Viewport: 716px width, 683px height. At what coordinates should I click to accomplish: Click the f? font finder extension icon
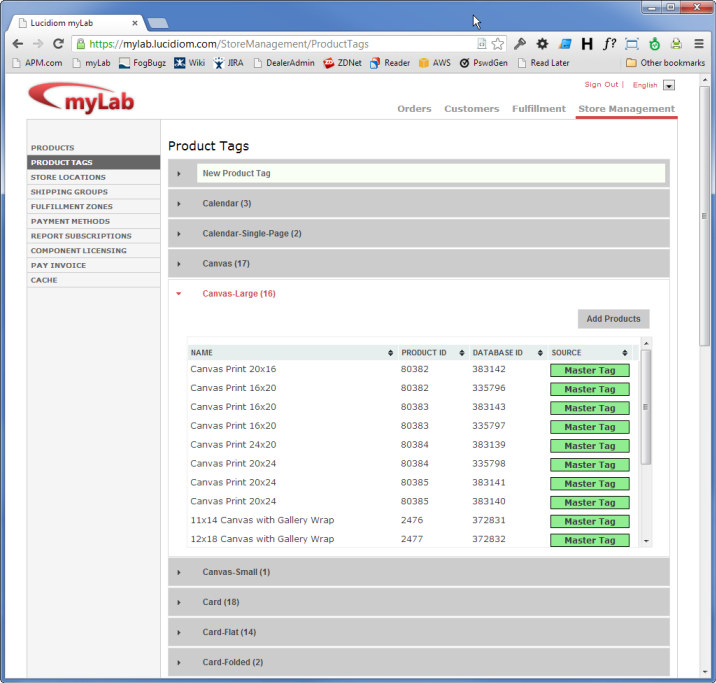609,44
